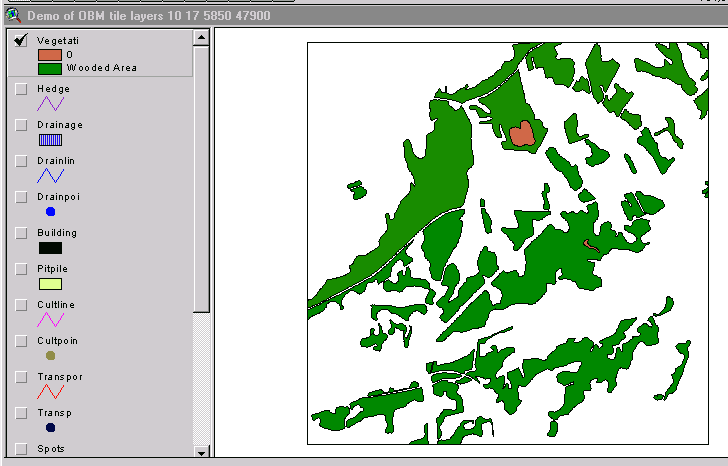Enable the Drainage layer checkbox

tap(21, 125)
